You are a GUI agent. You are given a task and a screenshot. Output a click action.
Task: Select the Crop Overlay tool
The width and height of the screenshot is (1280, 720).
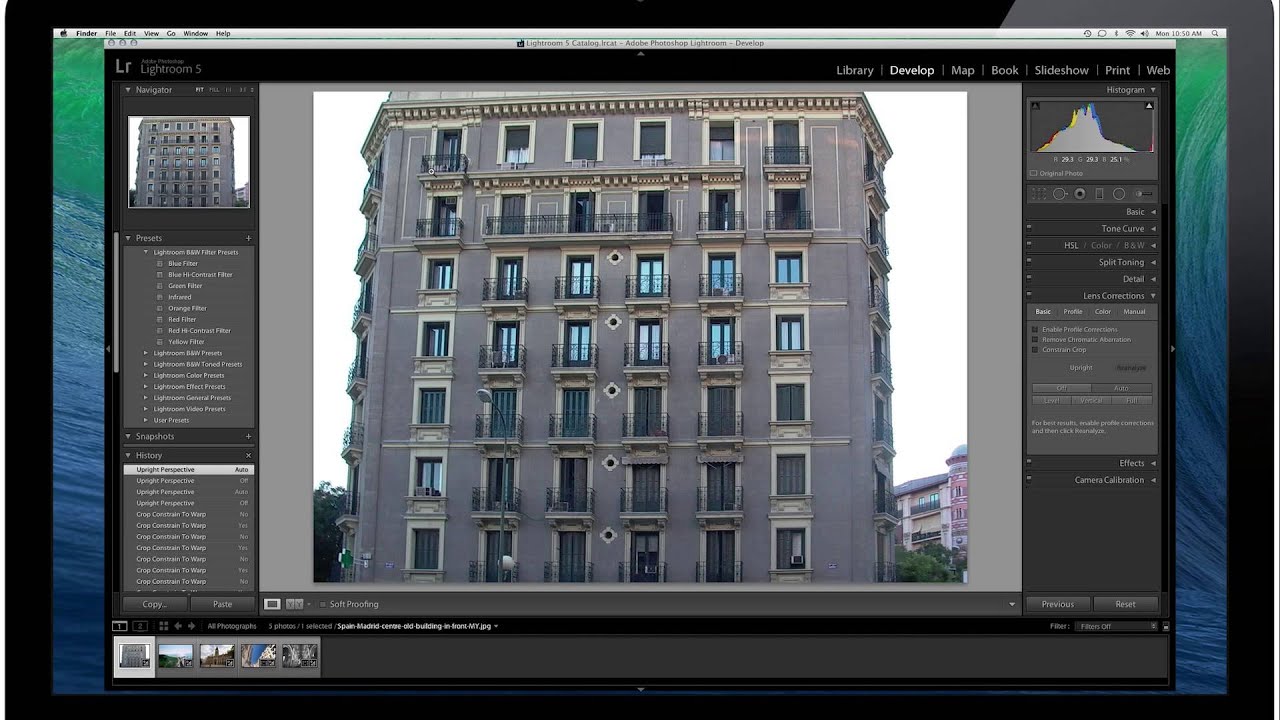pyautogui.click(x=1039, y=194)
